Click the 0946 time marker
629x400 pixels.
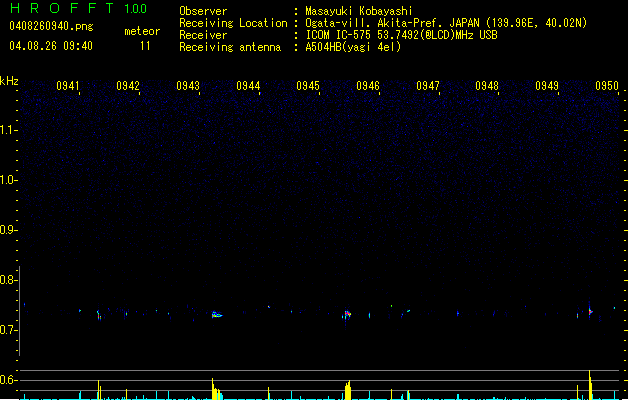click(368, 86)
